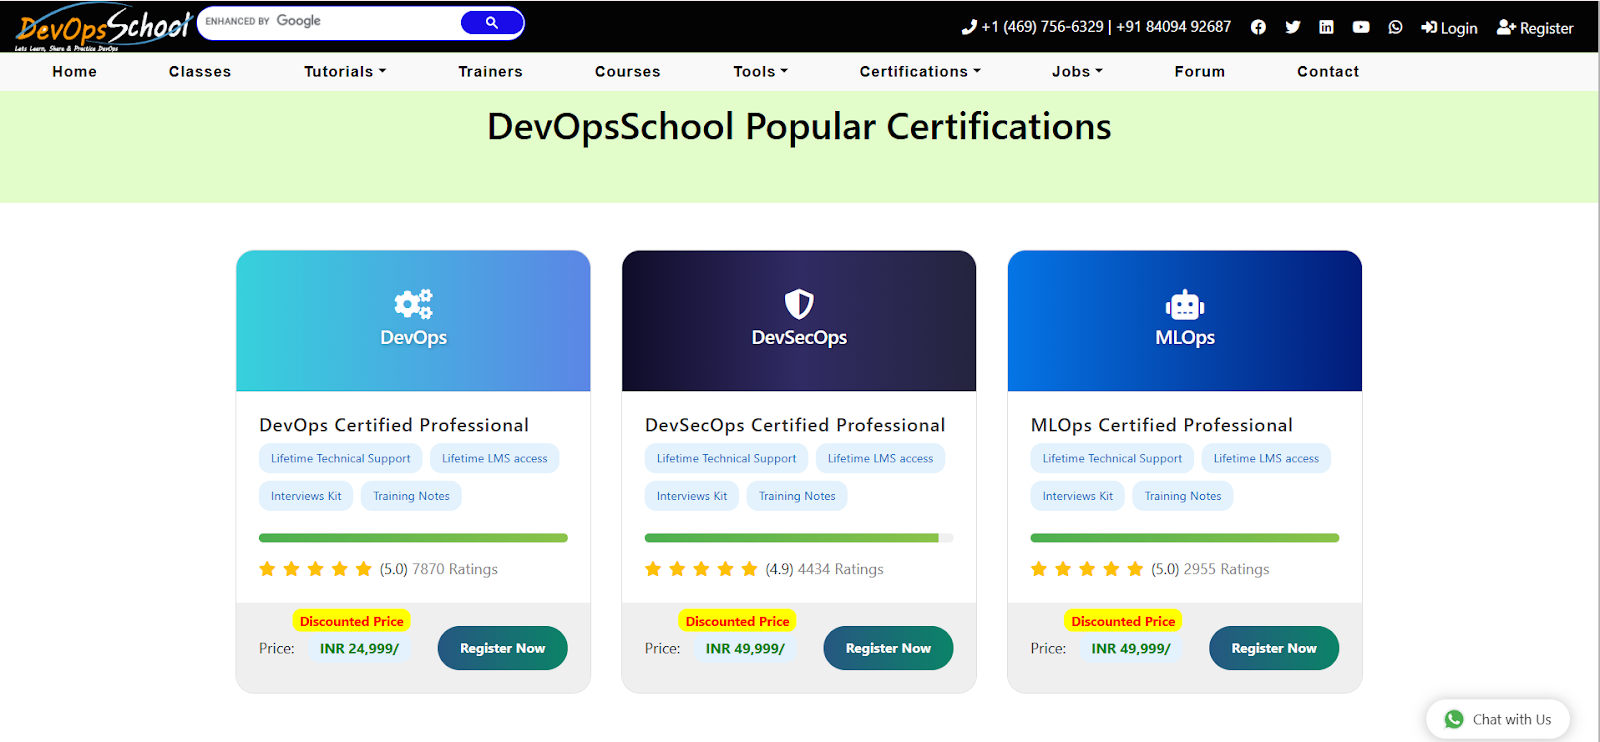Expand the Certifications dropdown menu
The width and height of the screenshot is (1600, 742).
920,72
